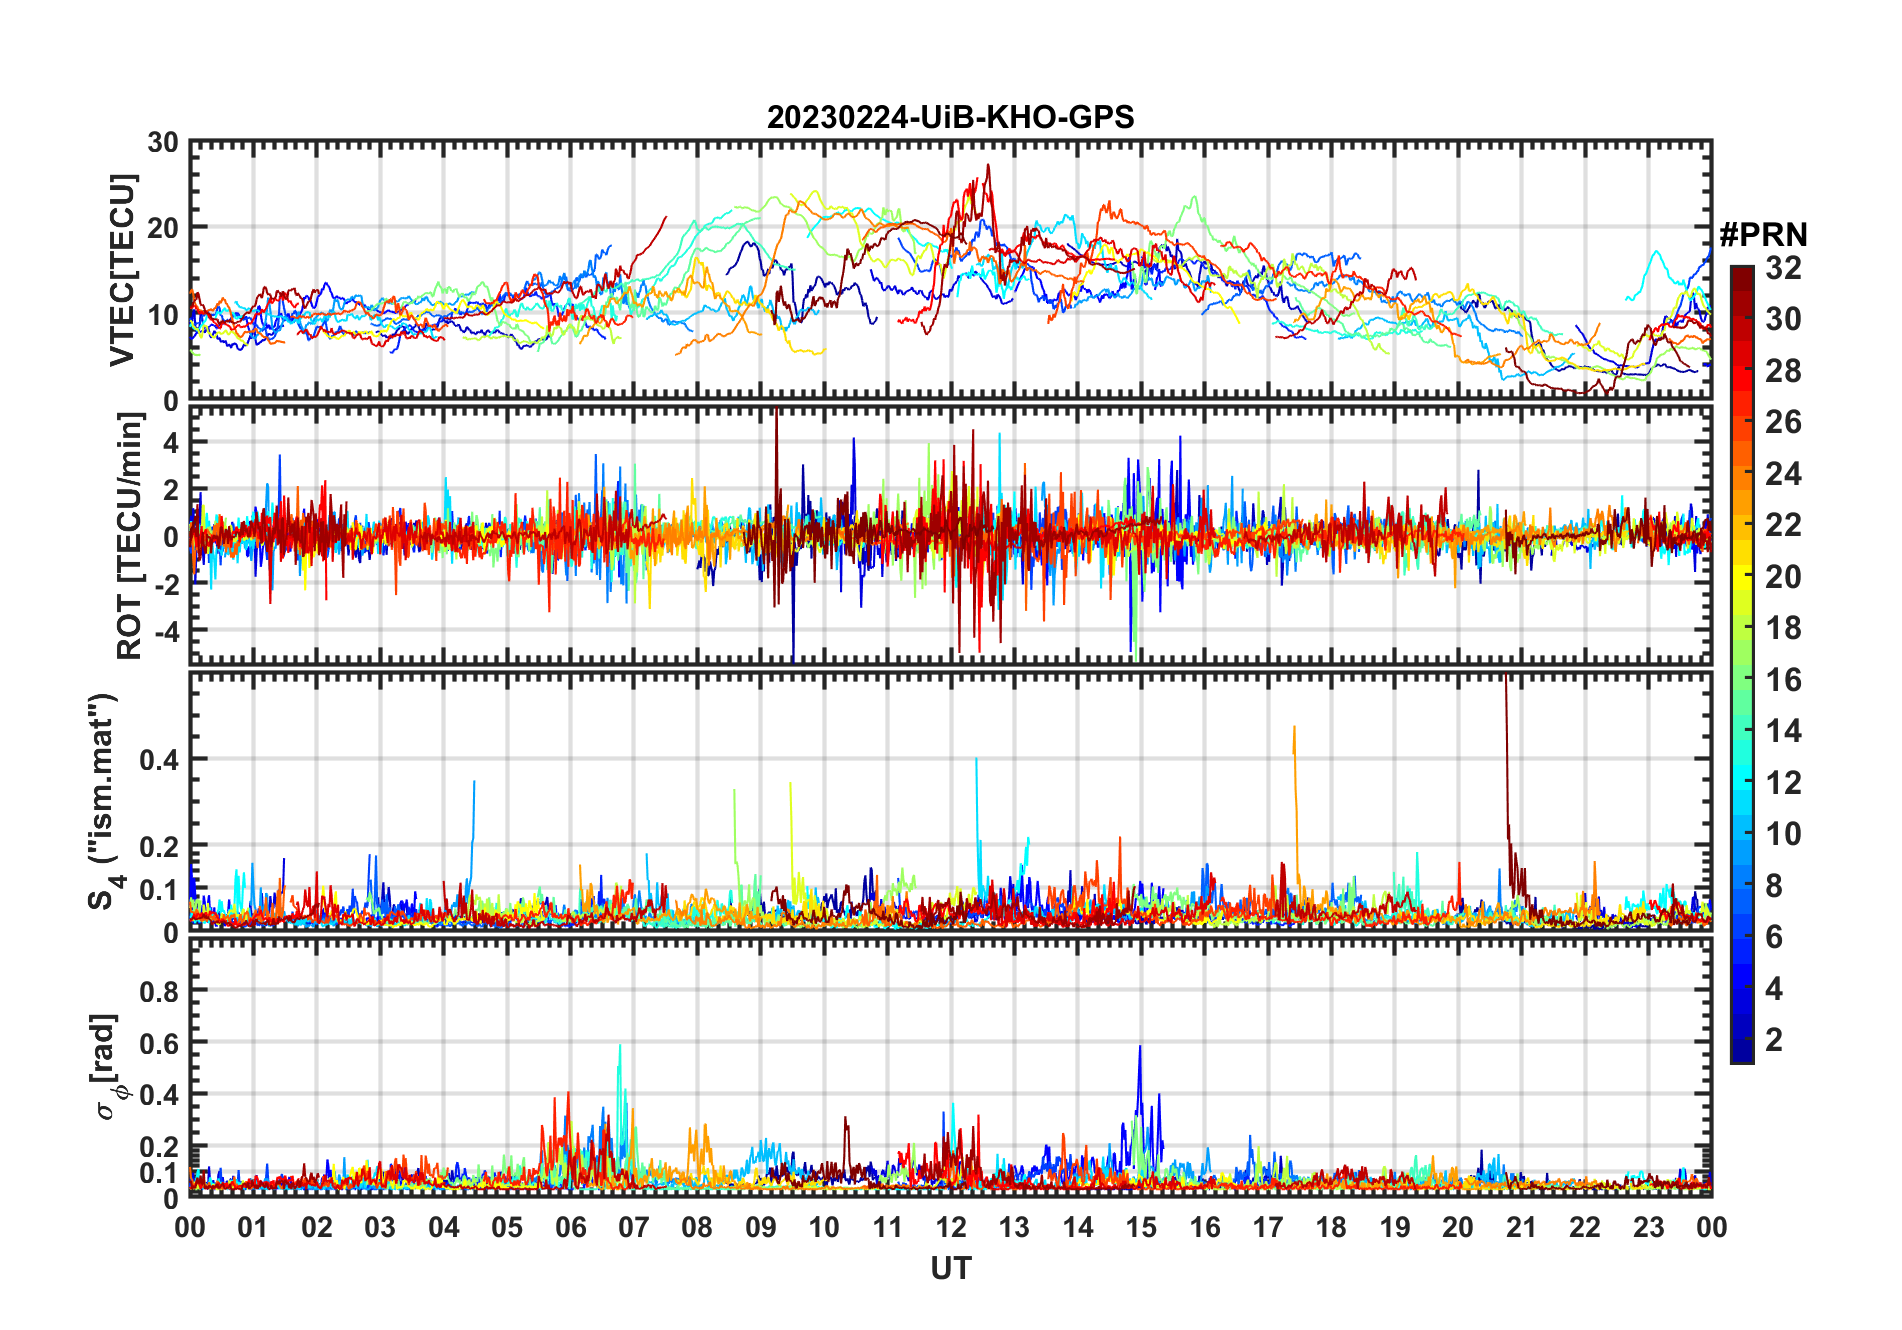
Task: Click the dark blue bottom of the PRN colorbar
Action: point(1742,1050)
